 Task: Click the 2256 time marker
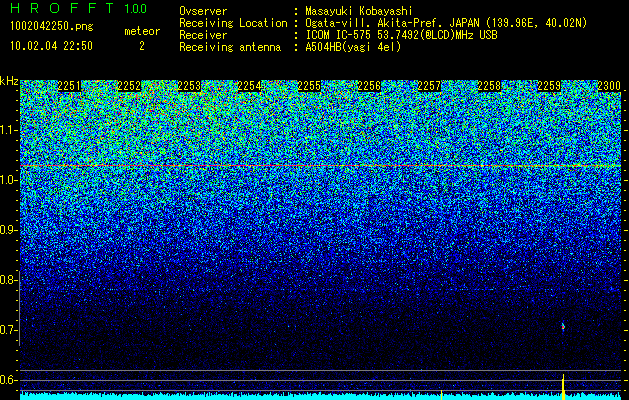(x=369, y=86)
